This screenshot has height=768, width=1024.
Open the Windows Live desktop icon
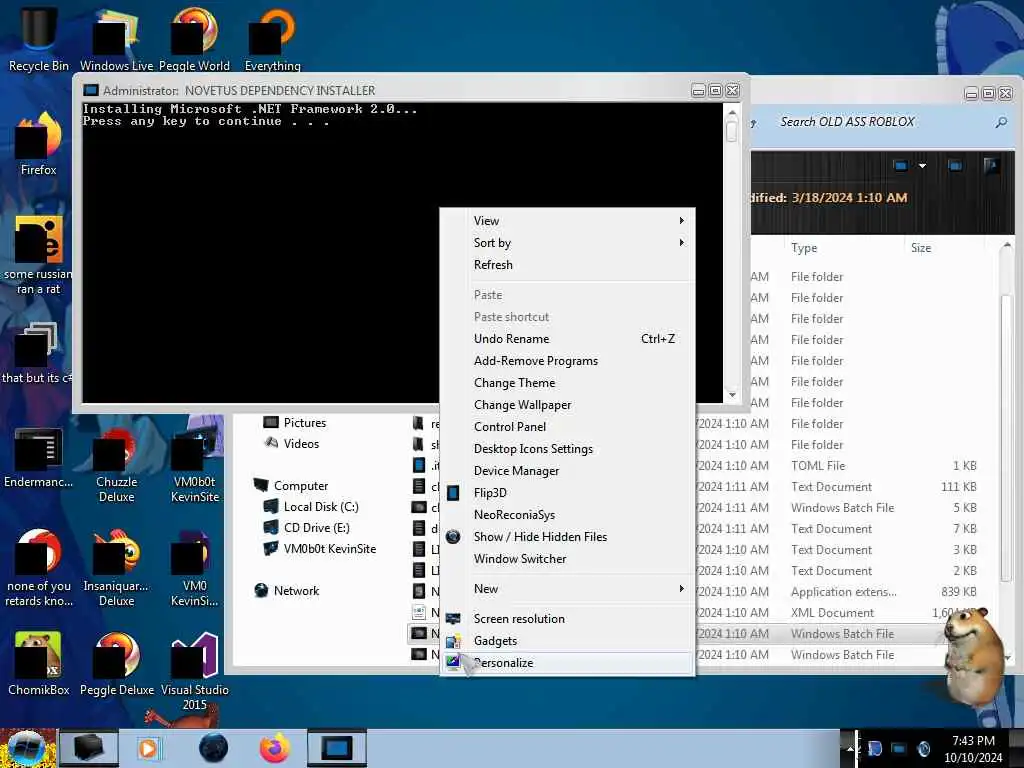click(x=116, y=37)
